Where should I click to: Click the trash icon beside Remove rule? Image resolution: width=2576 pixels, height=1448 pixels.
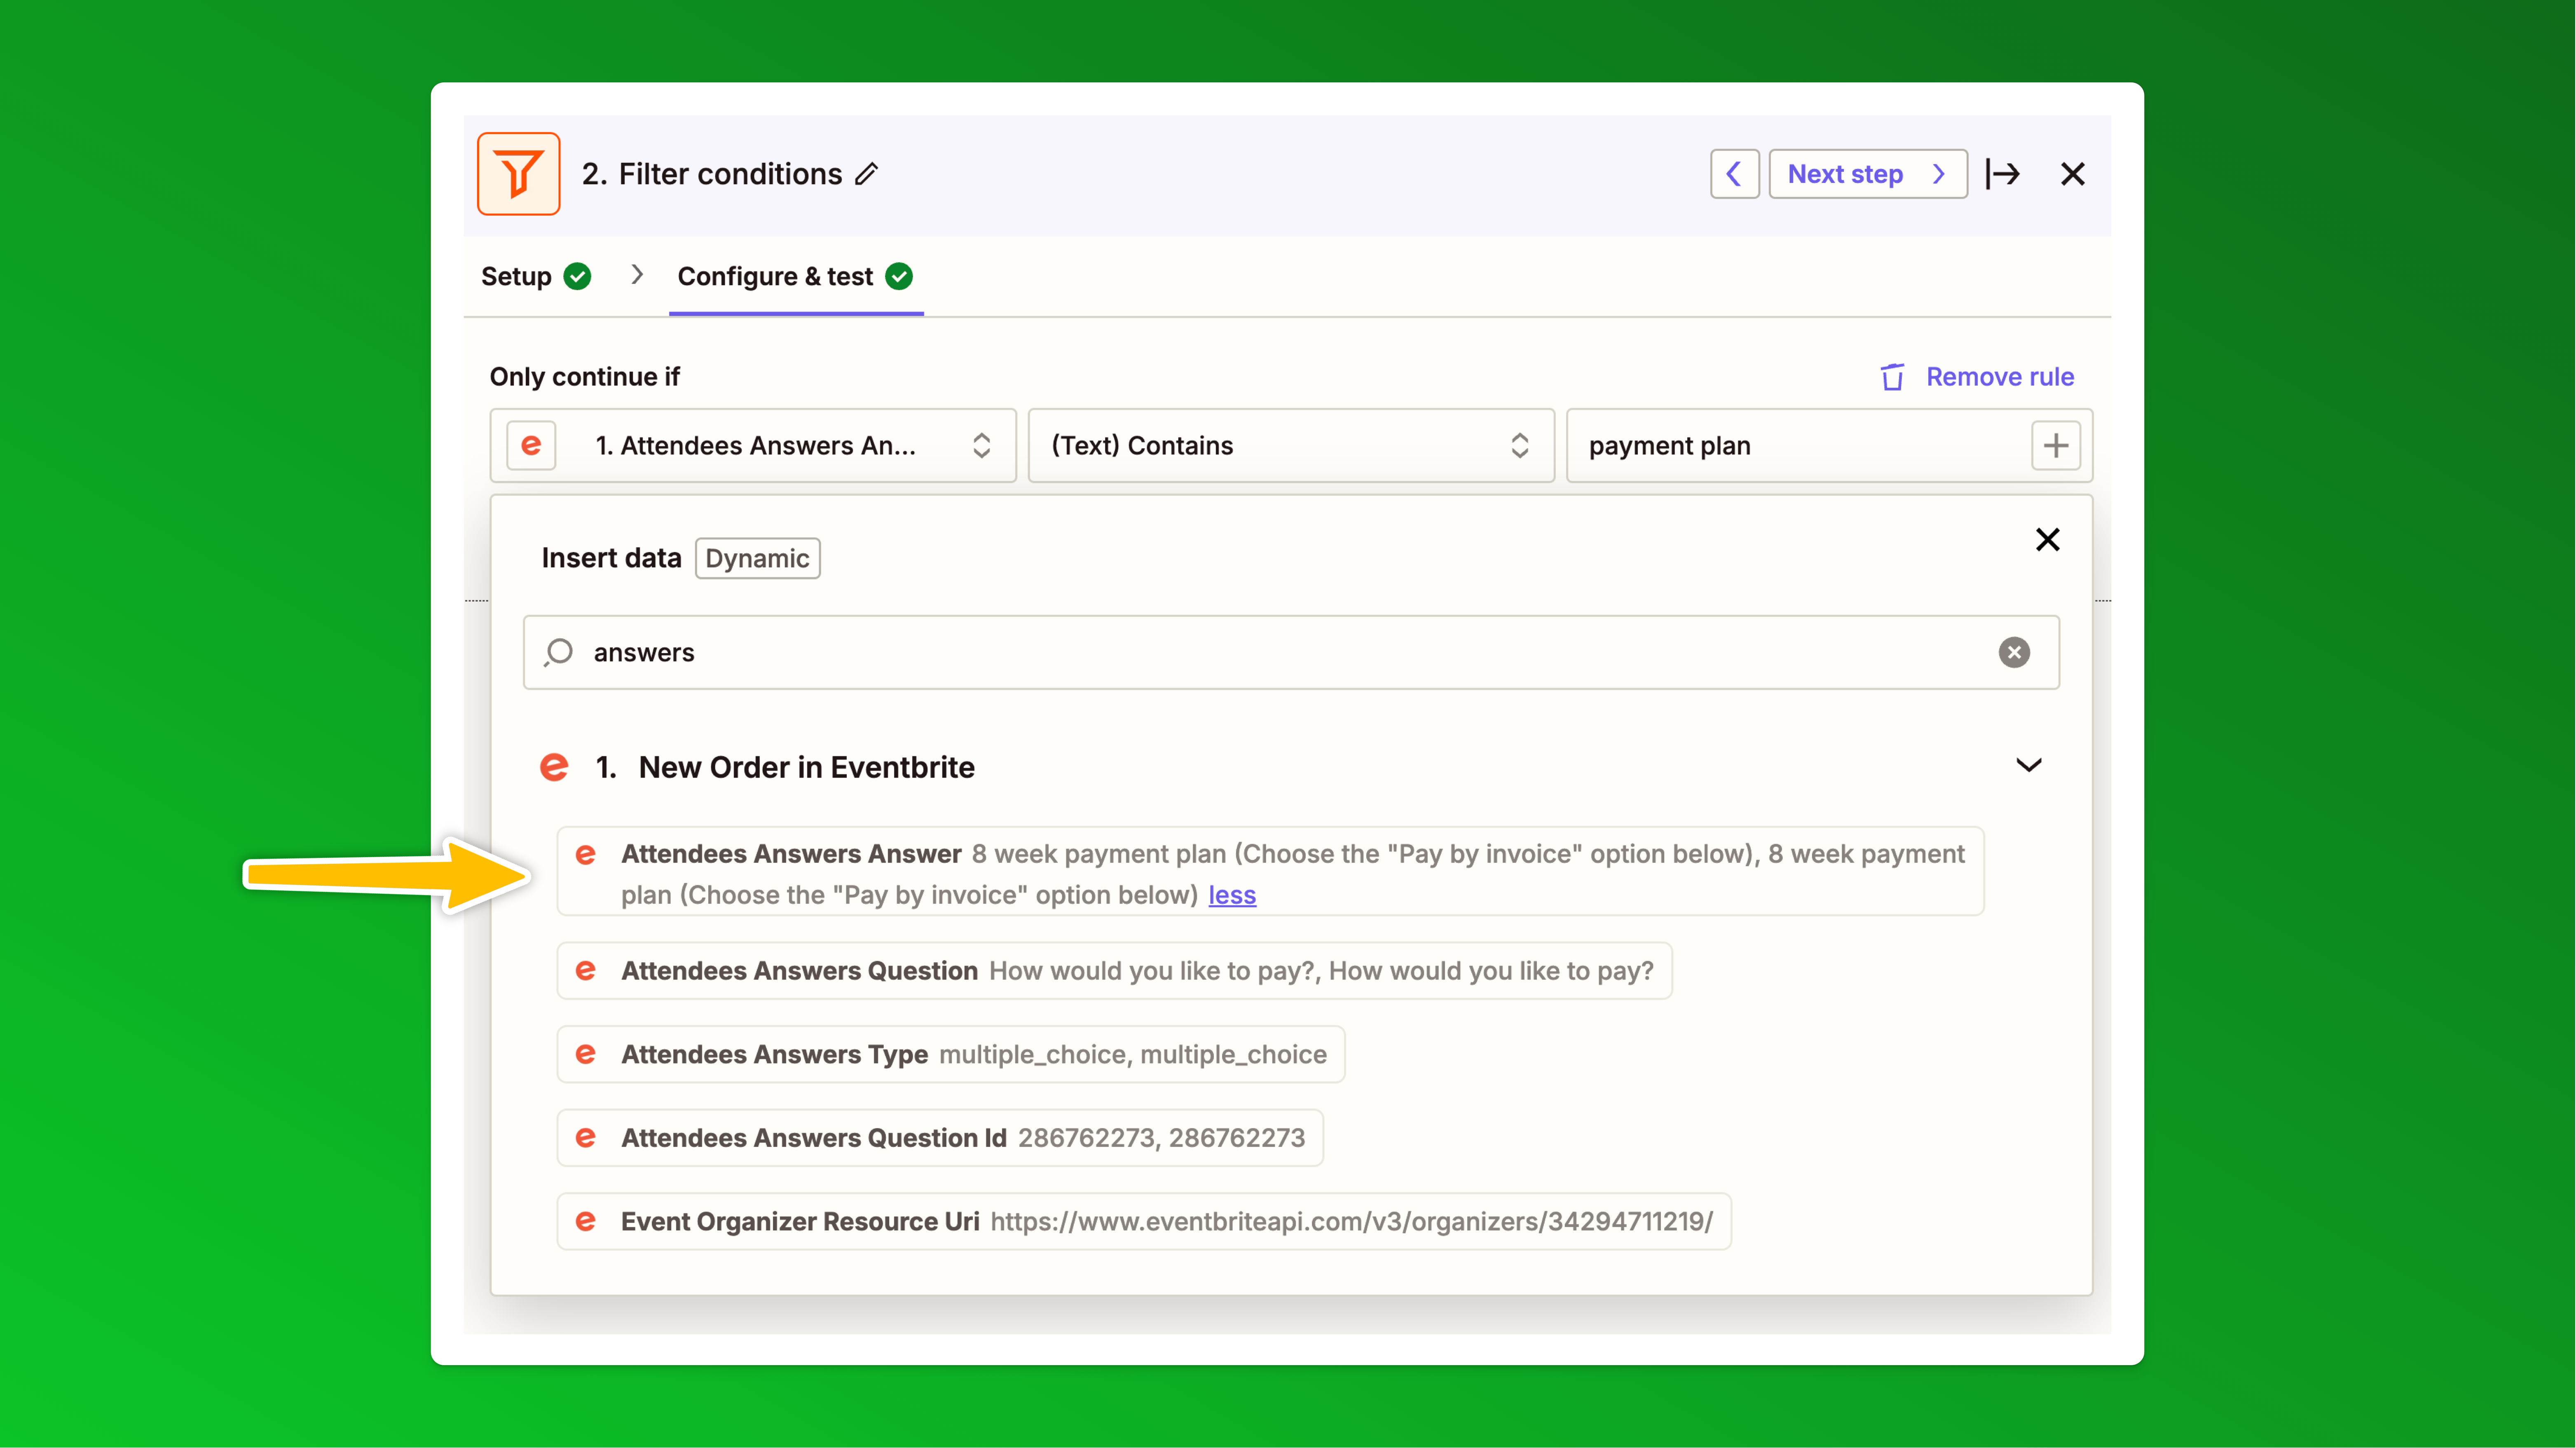[1892, 377]
